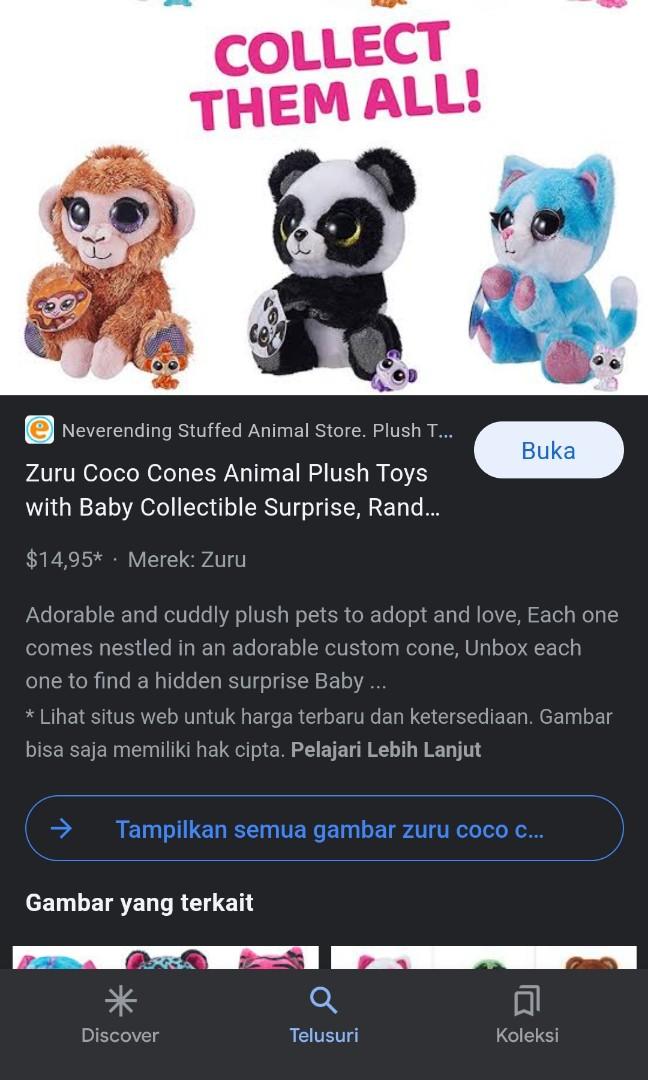Open Tampilkan semua gambar zuru coco button

(324, 828)
